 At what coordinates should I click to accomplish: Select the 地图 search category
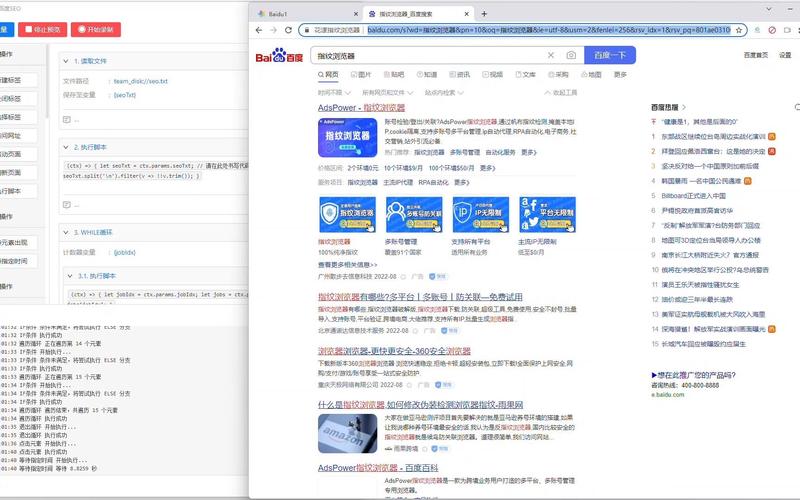[x=591, y=74]
